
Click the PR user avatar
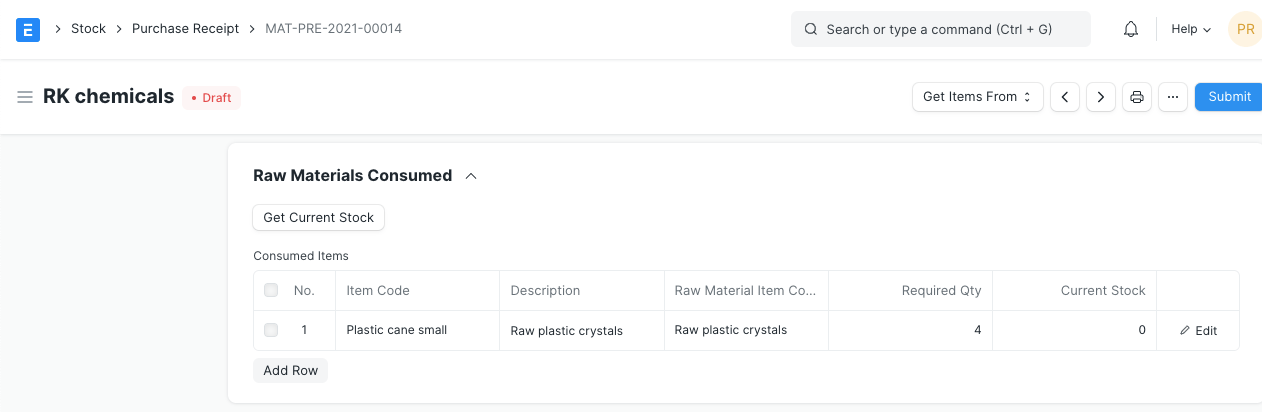pyautogui.click(x=1245, y=29)
